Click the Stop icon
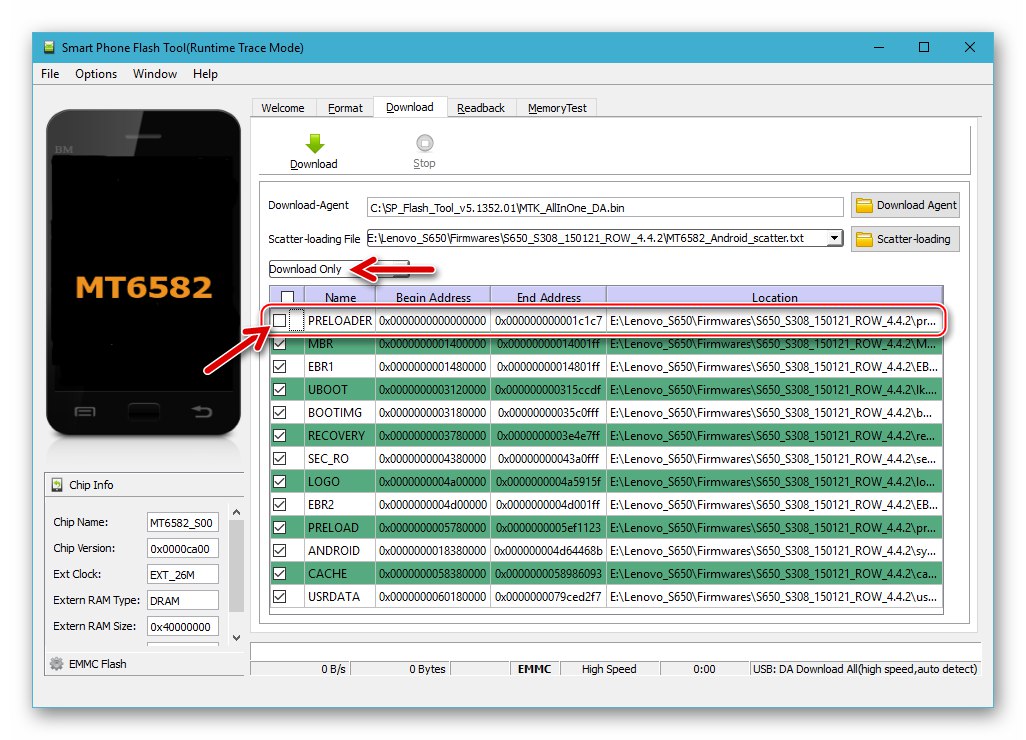 point(424,142)
